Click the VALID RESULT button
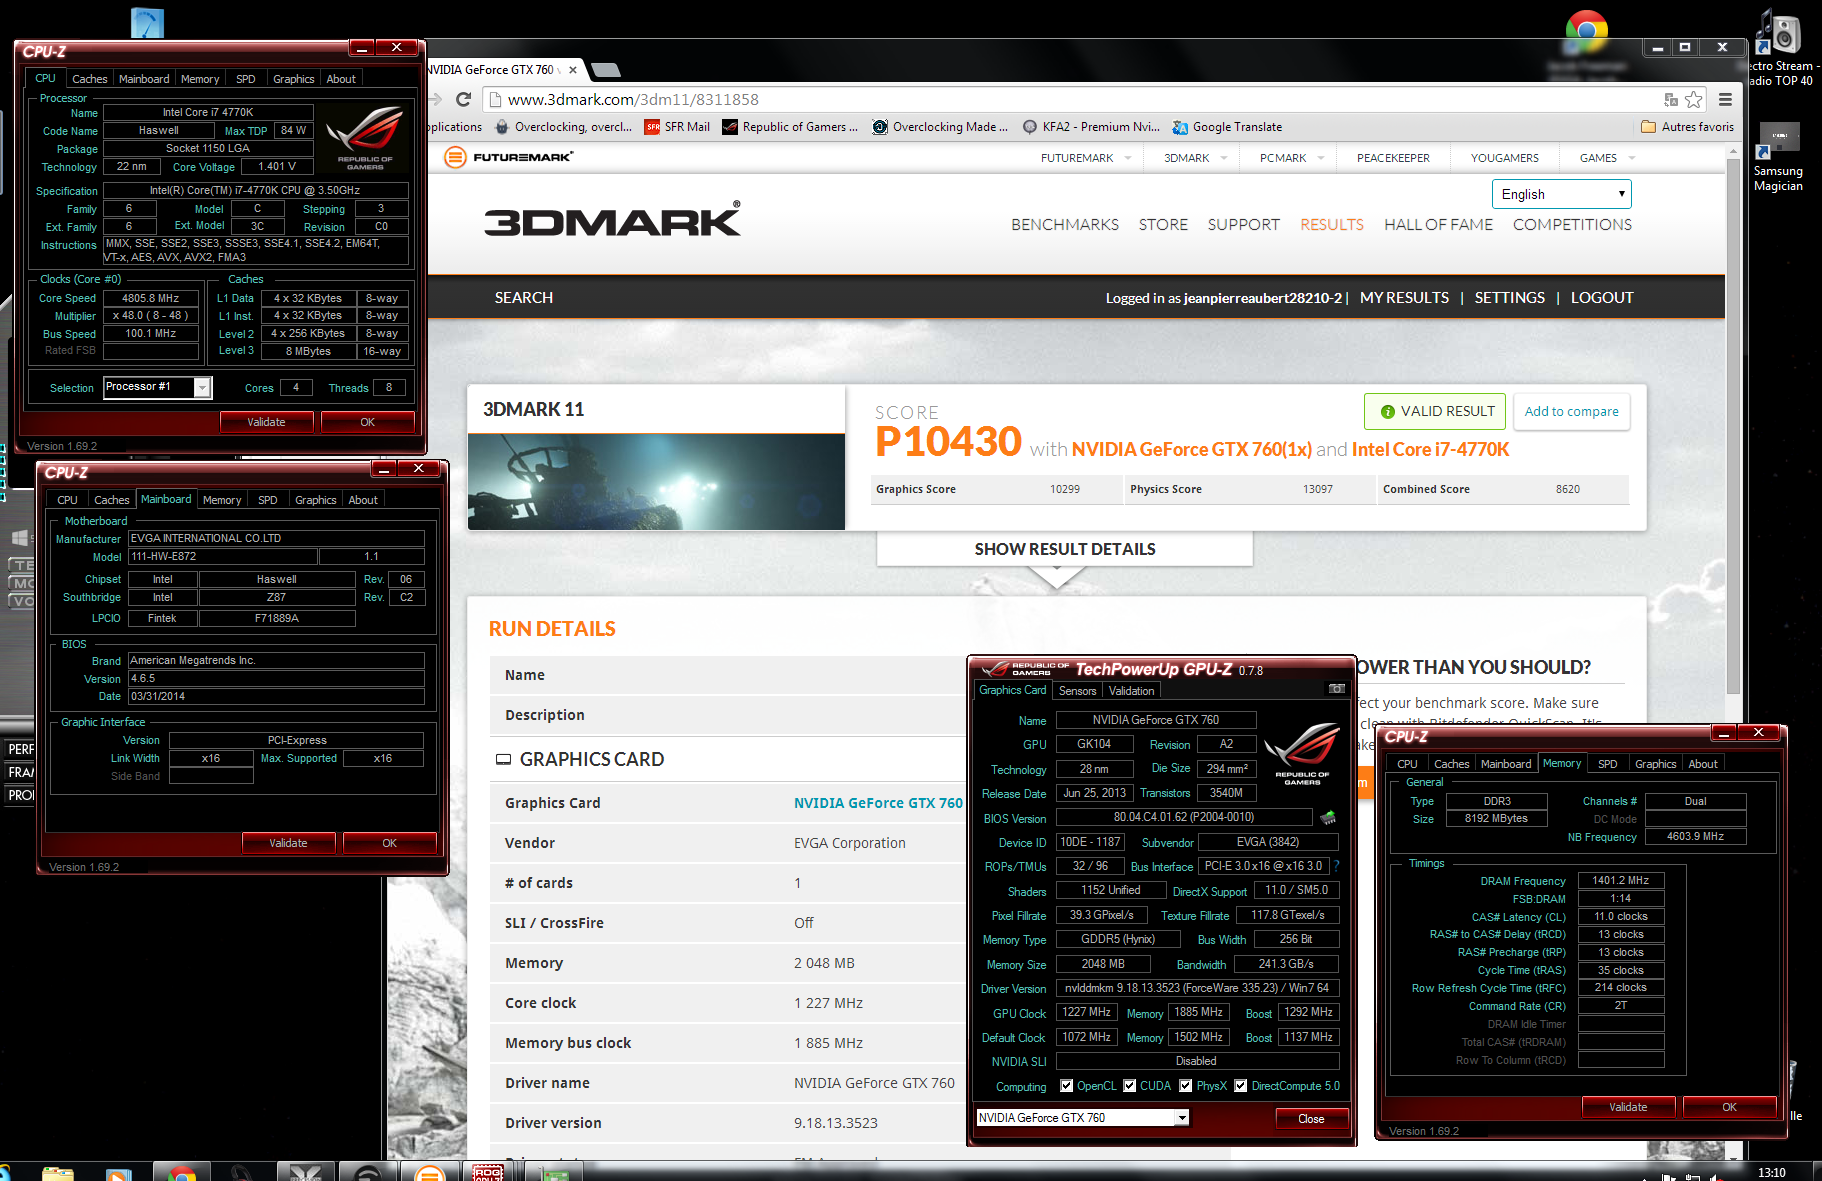Screen dimensions: 1822x1181 tap(1435, 411)
